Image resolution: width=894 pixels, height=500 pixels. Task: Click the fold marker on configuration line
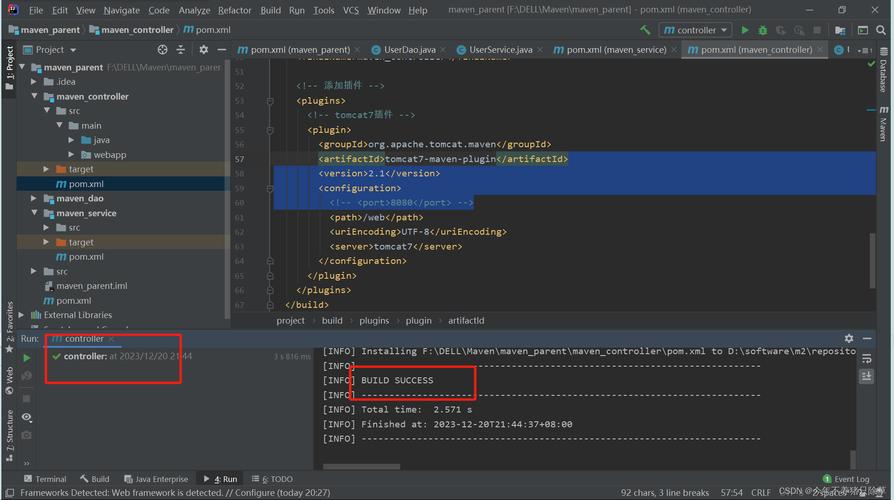click(270, 188)
